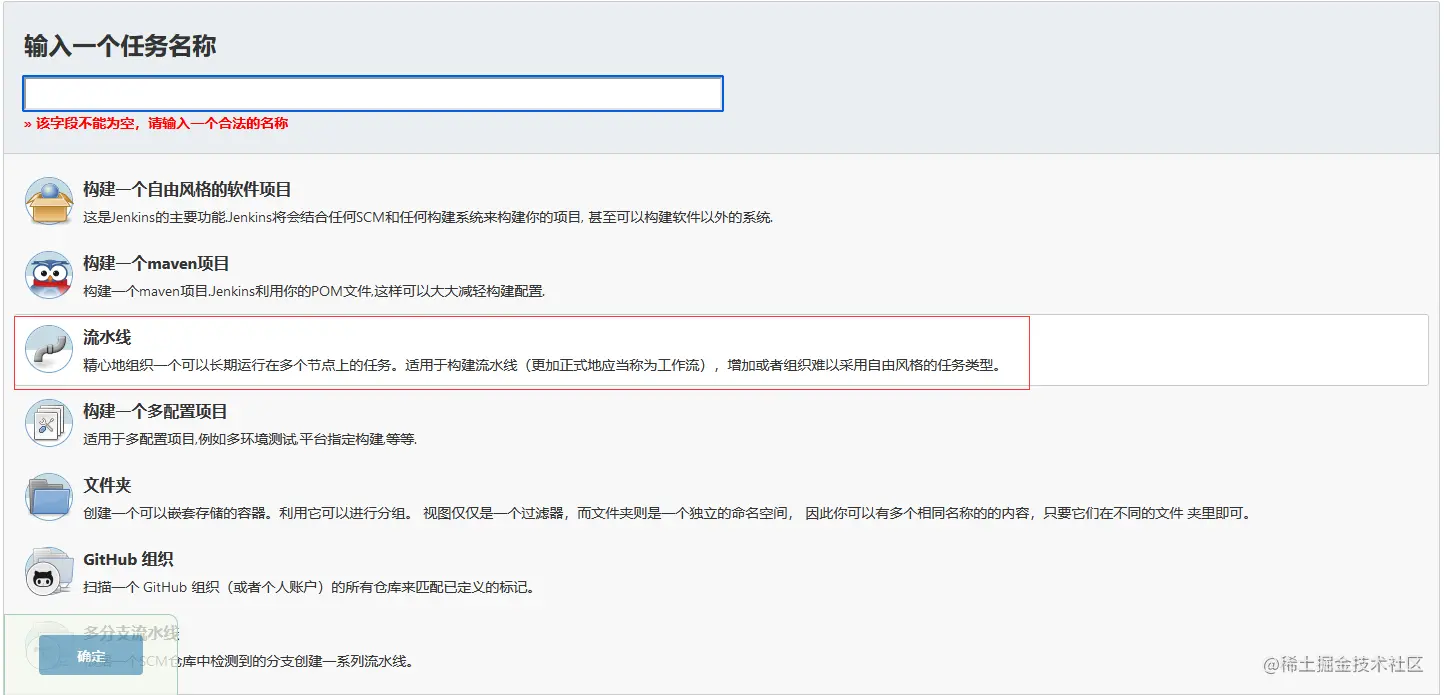Click the maven project owl icon
The width and height of the screenshot is (1444, 695).
pos(49,275)
